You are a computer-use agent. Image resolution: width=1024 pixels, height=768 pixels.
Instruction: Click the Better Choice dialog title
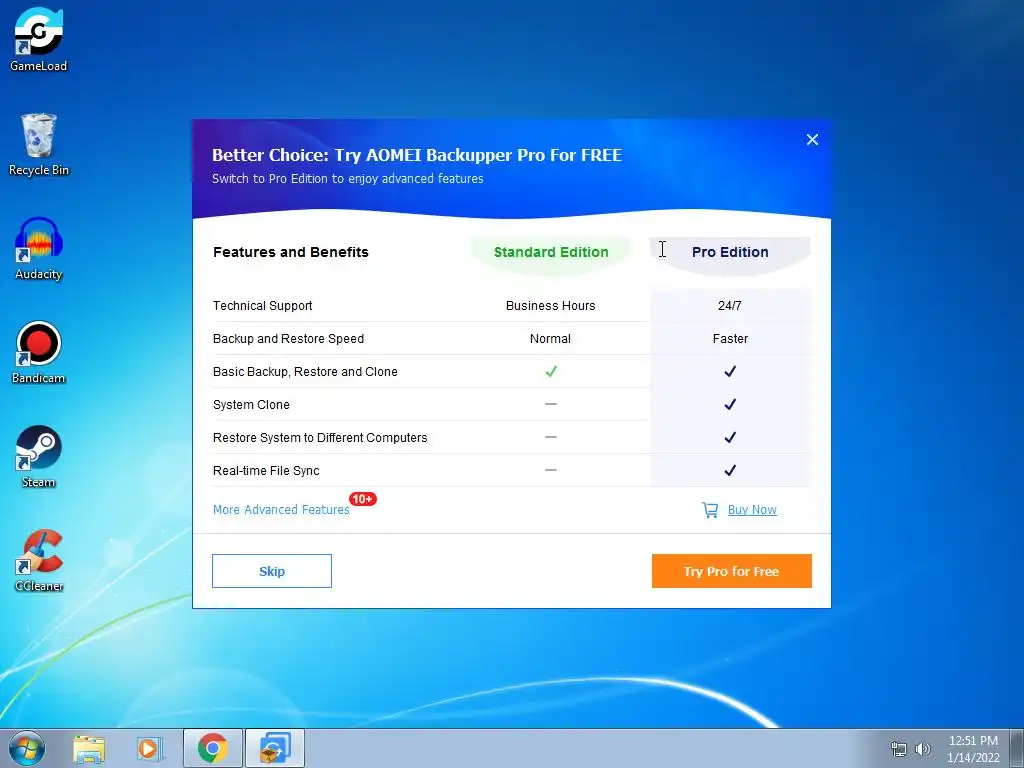point(417,155)
